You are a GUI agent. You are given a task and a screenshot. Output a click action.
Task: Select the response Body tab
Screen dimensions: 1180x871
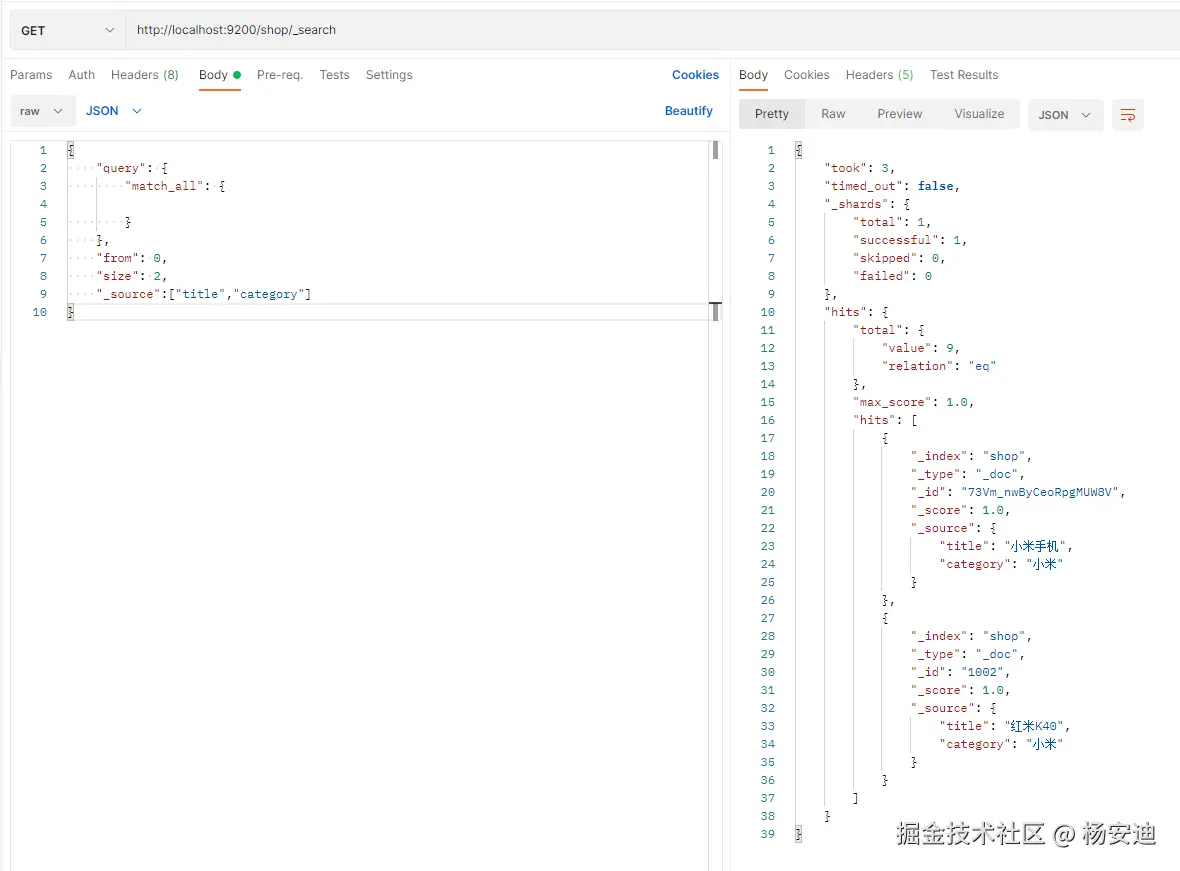click(753, 75)
